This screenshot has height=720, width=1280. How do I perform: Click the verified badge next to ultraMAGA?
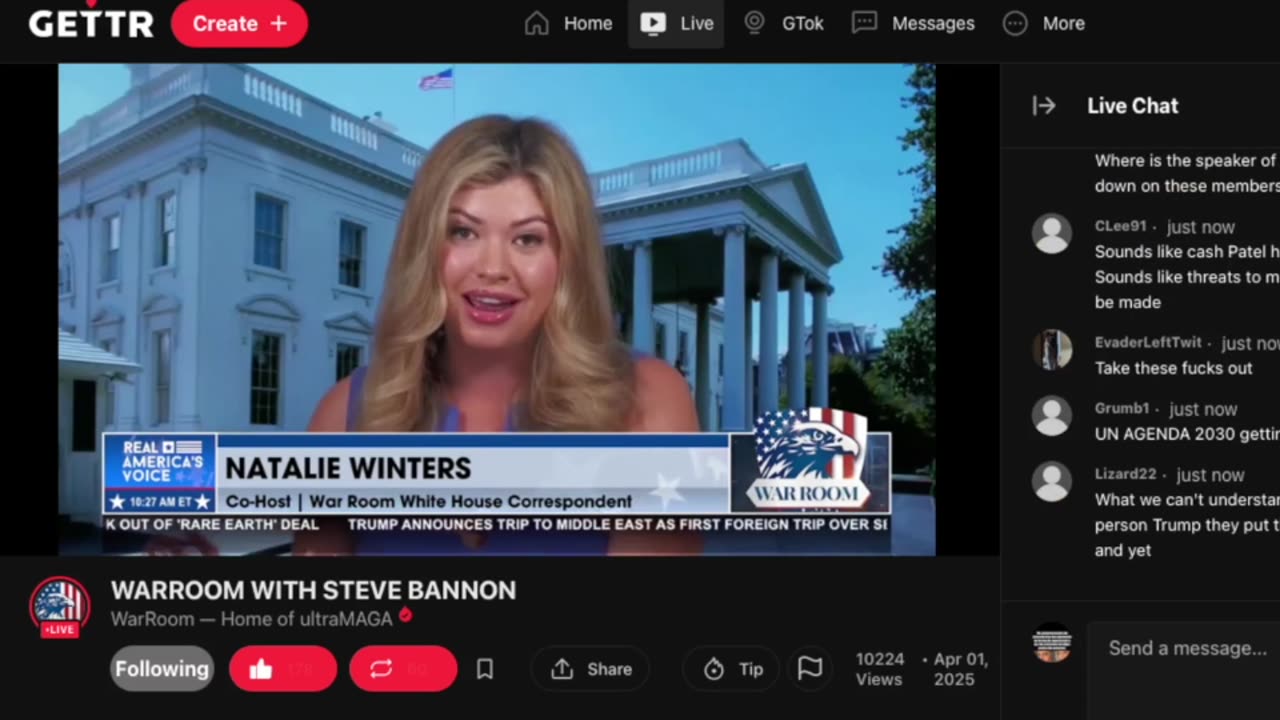[x=405, y=614]
